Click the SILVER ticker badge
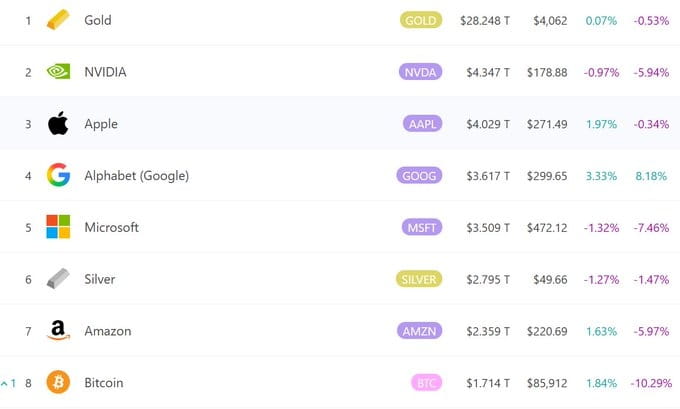This screenshot has width=680, height=409. click(x=418, y=279)
